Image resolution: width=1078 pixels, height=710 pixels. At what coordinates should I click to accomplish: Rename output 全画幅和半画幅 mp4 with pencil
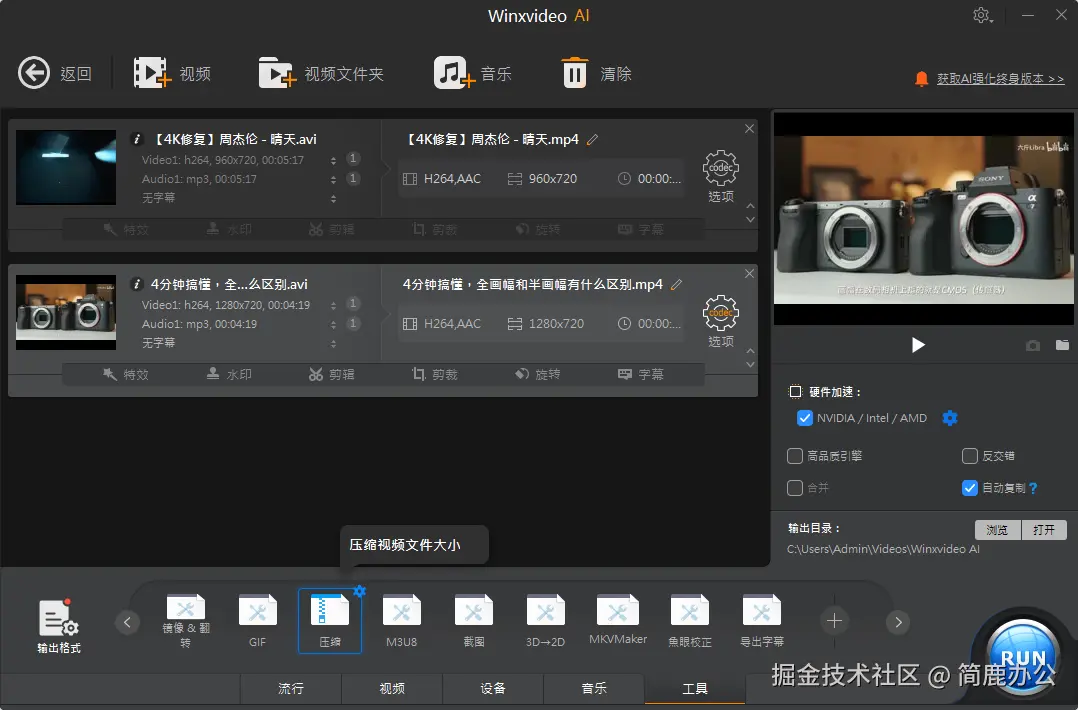[x=676, y=285]
